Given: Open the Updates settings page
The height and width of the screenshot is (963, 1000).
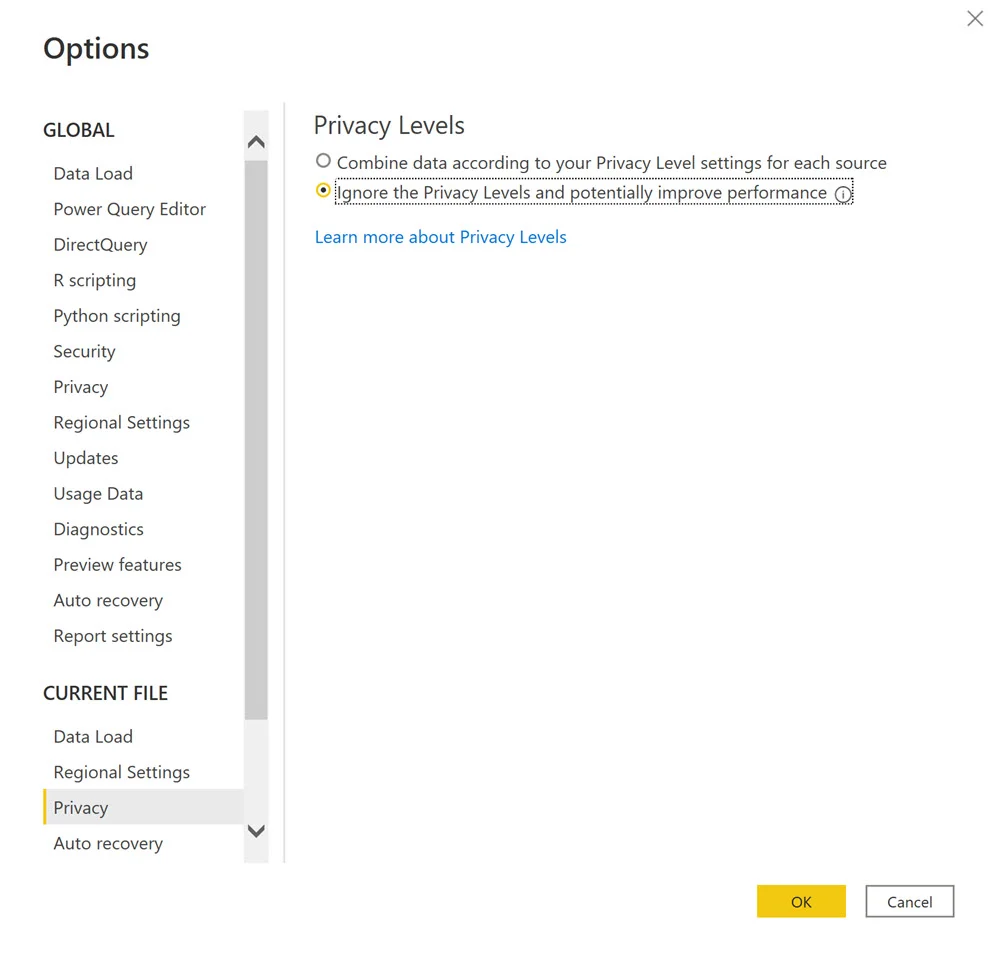Looking at the screenshot, I should (x=86, y=458).
